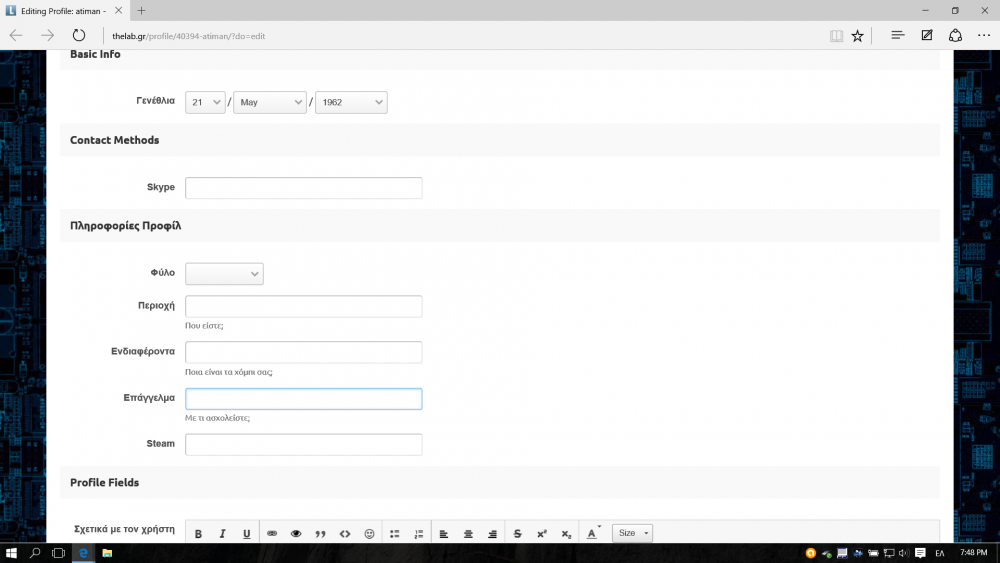Click the battery tray icon

click(873, 553)
